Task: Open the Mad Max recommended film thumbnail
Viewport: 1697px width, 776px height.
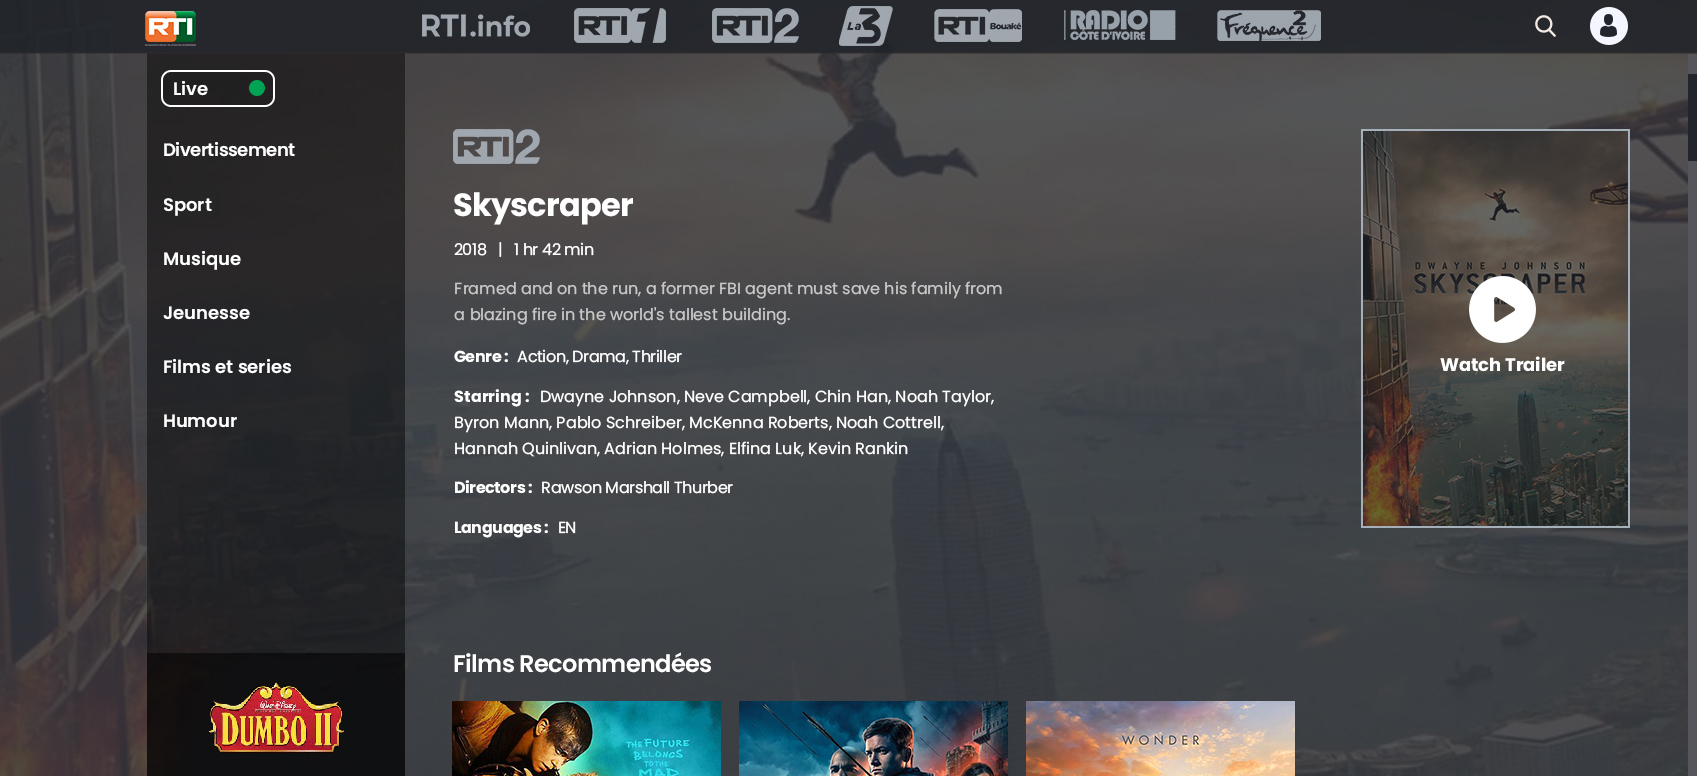Action: pos(586,738)
